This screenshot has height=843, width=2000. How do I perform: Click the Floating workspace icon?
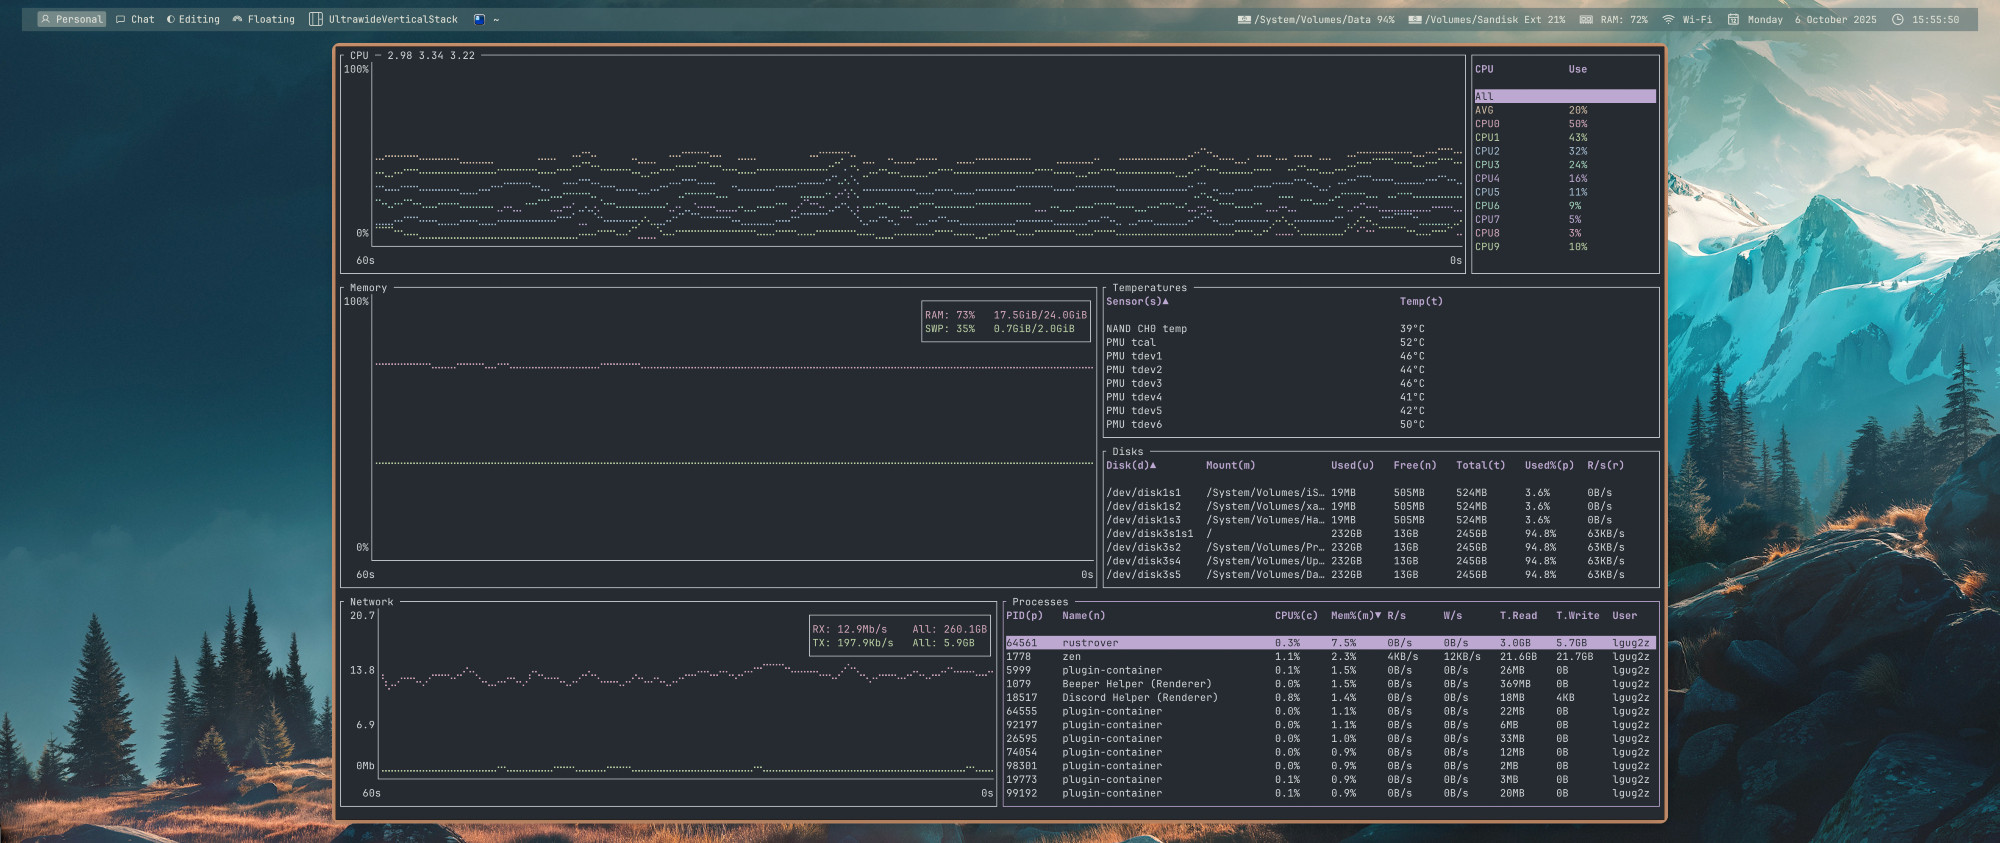pos(238,19)
